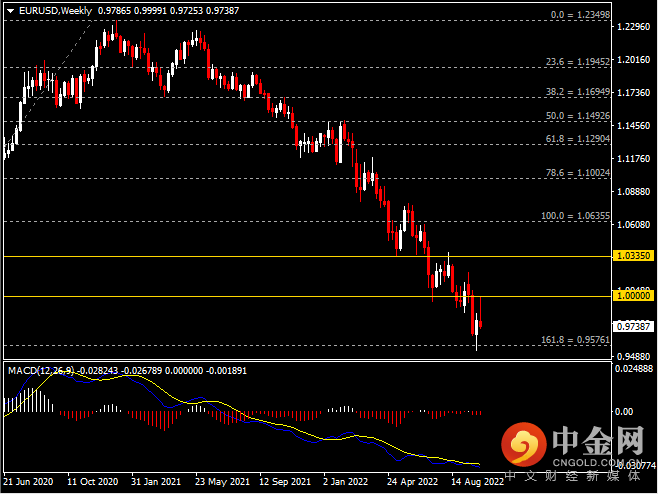
Task: Click the 0.024888 MACD scale value
Action: point(634,369)
